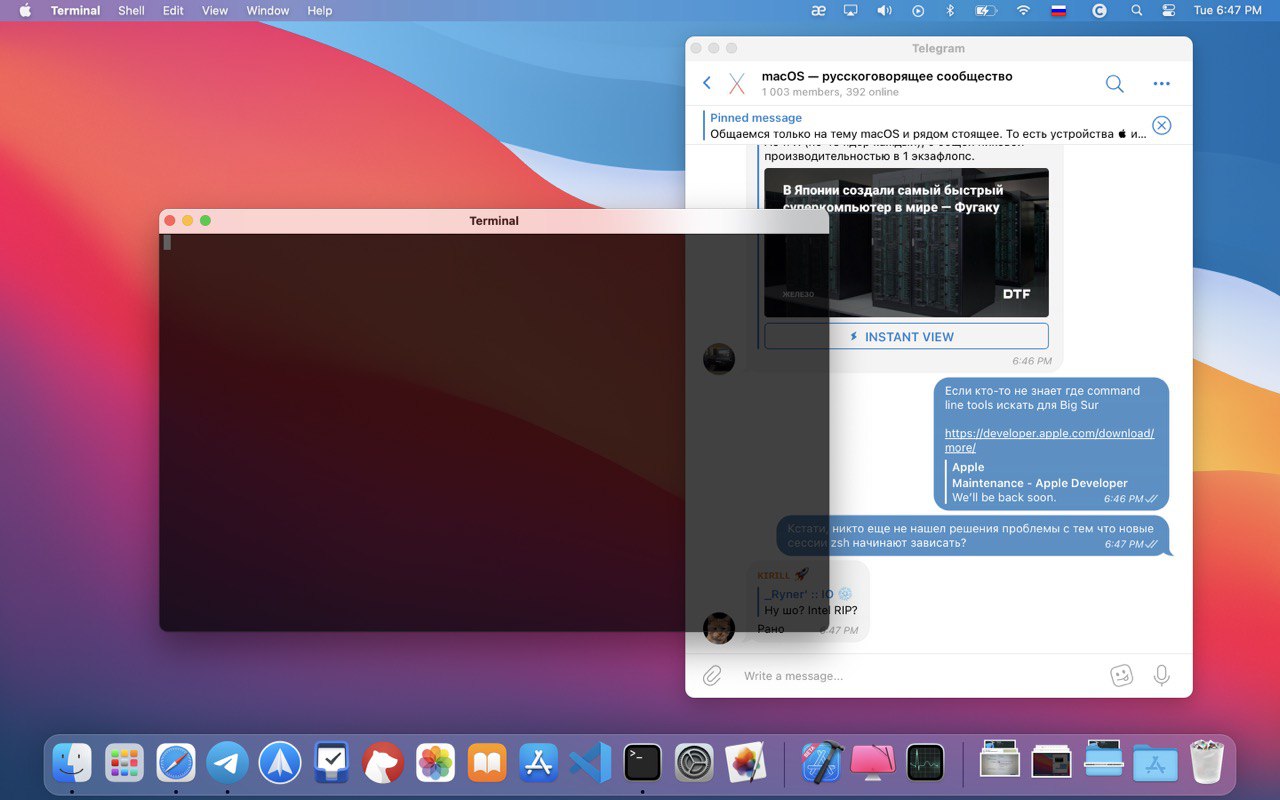The width and height of the screenshot is (1280, 800).
Task: Open Safari from the Dock
Action: coord(176,762)
